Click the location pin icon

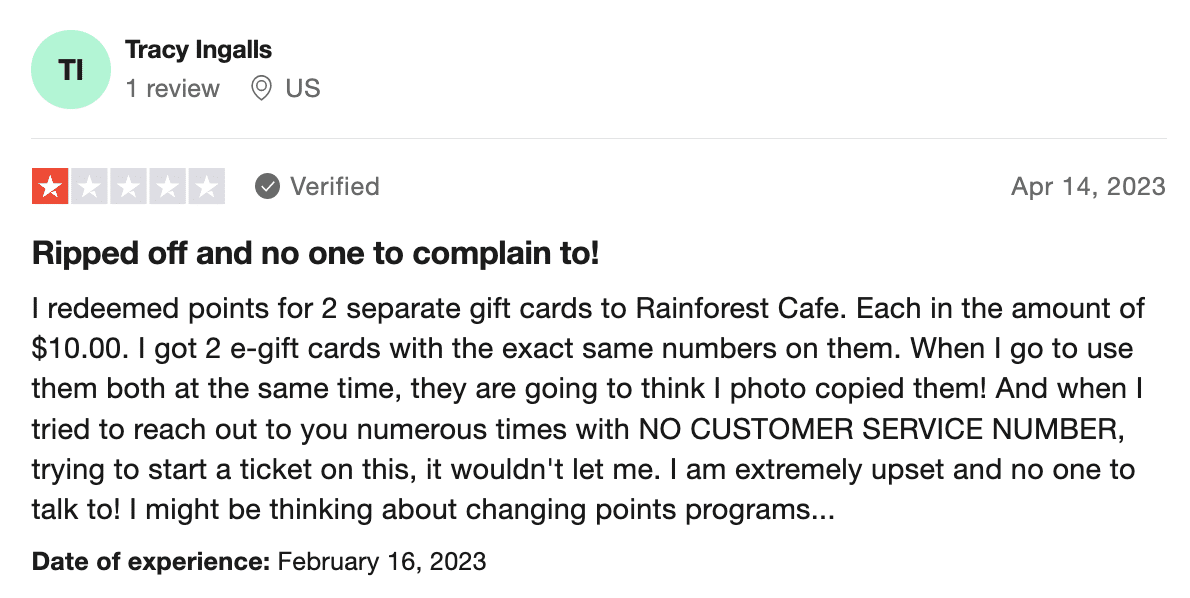click(261, 89)
